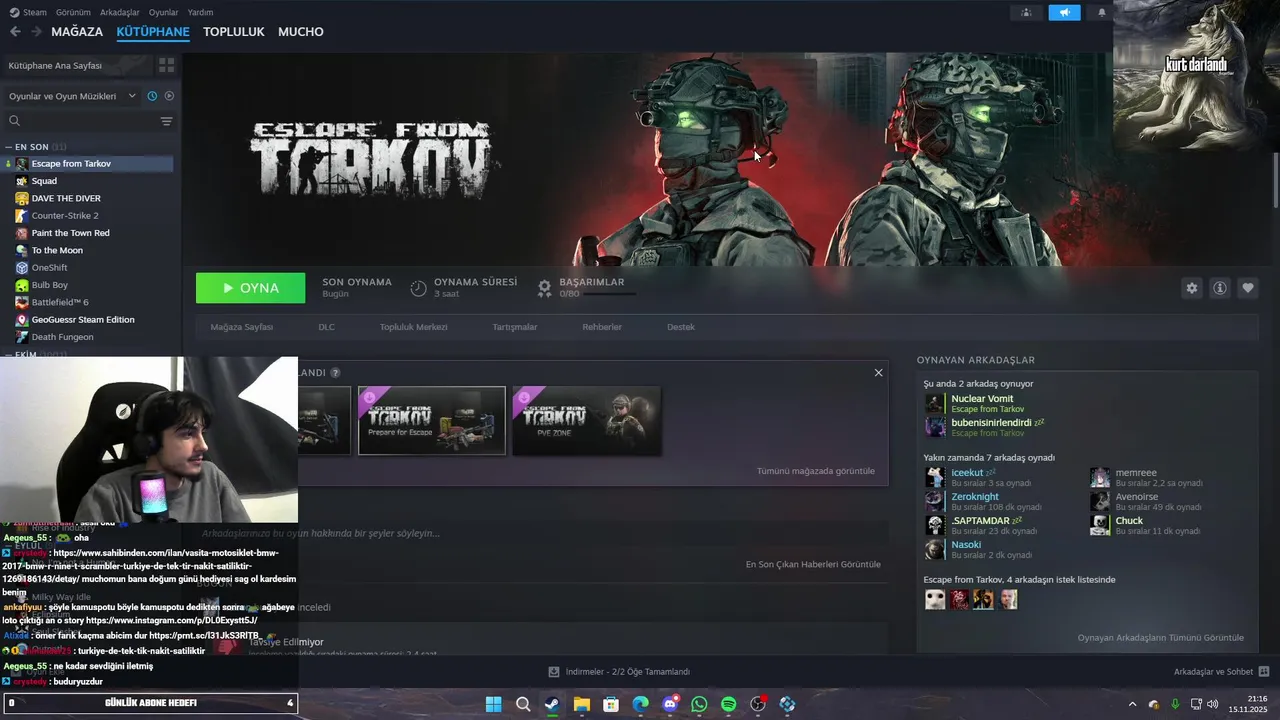The height and width of the screenshot is (720, 1280).
Task: Open the DLC tab
Action: [326, 327]
